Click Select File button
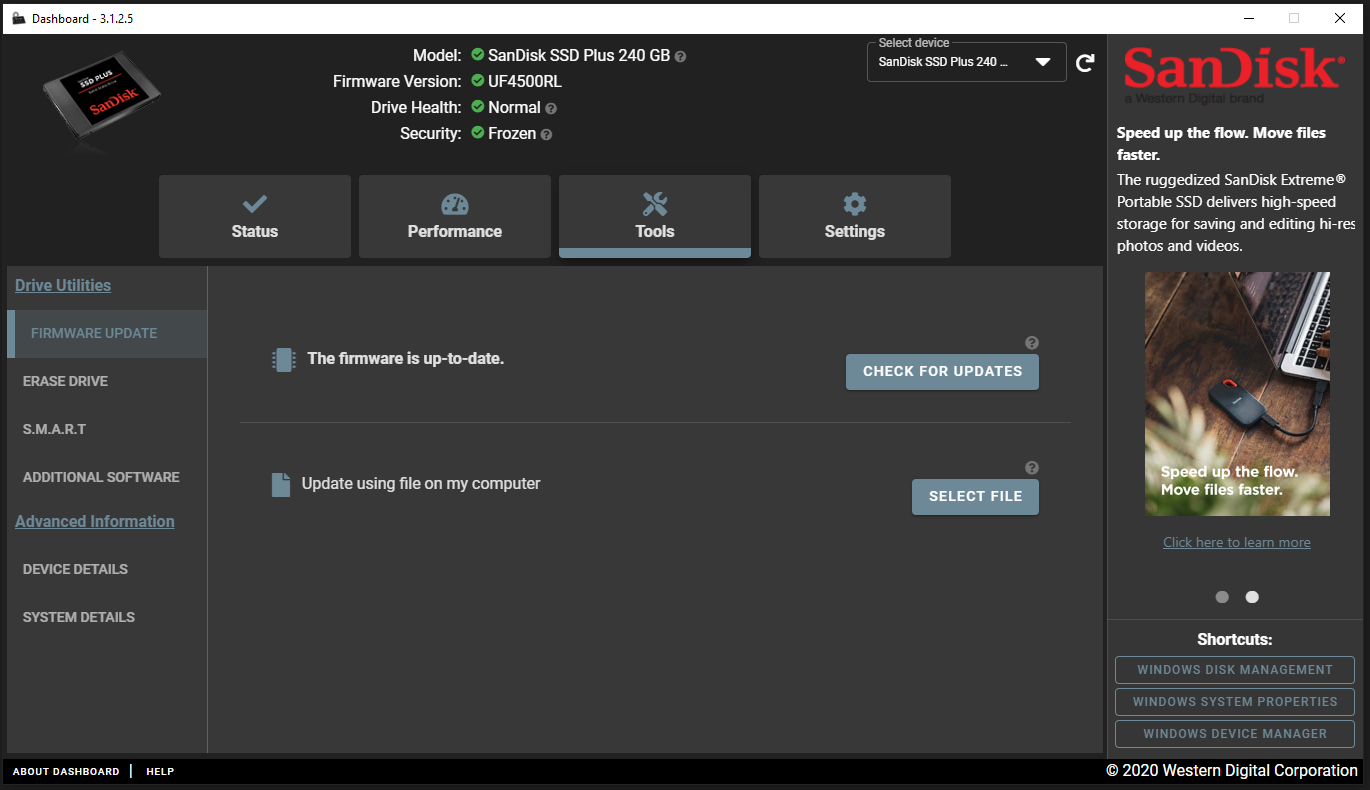Viewport: 1370px width, 790px height. click(x=975, y=496)
